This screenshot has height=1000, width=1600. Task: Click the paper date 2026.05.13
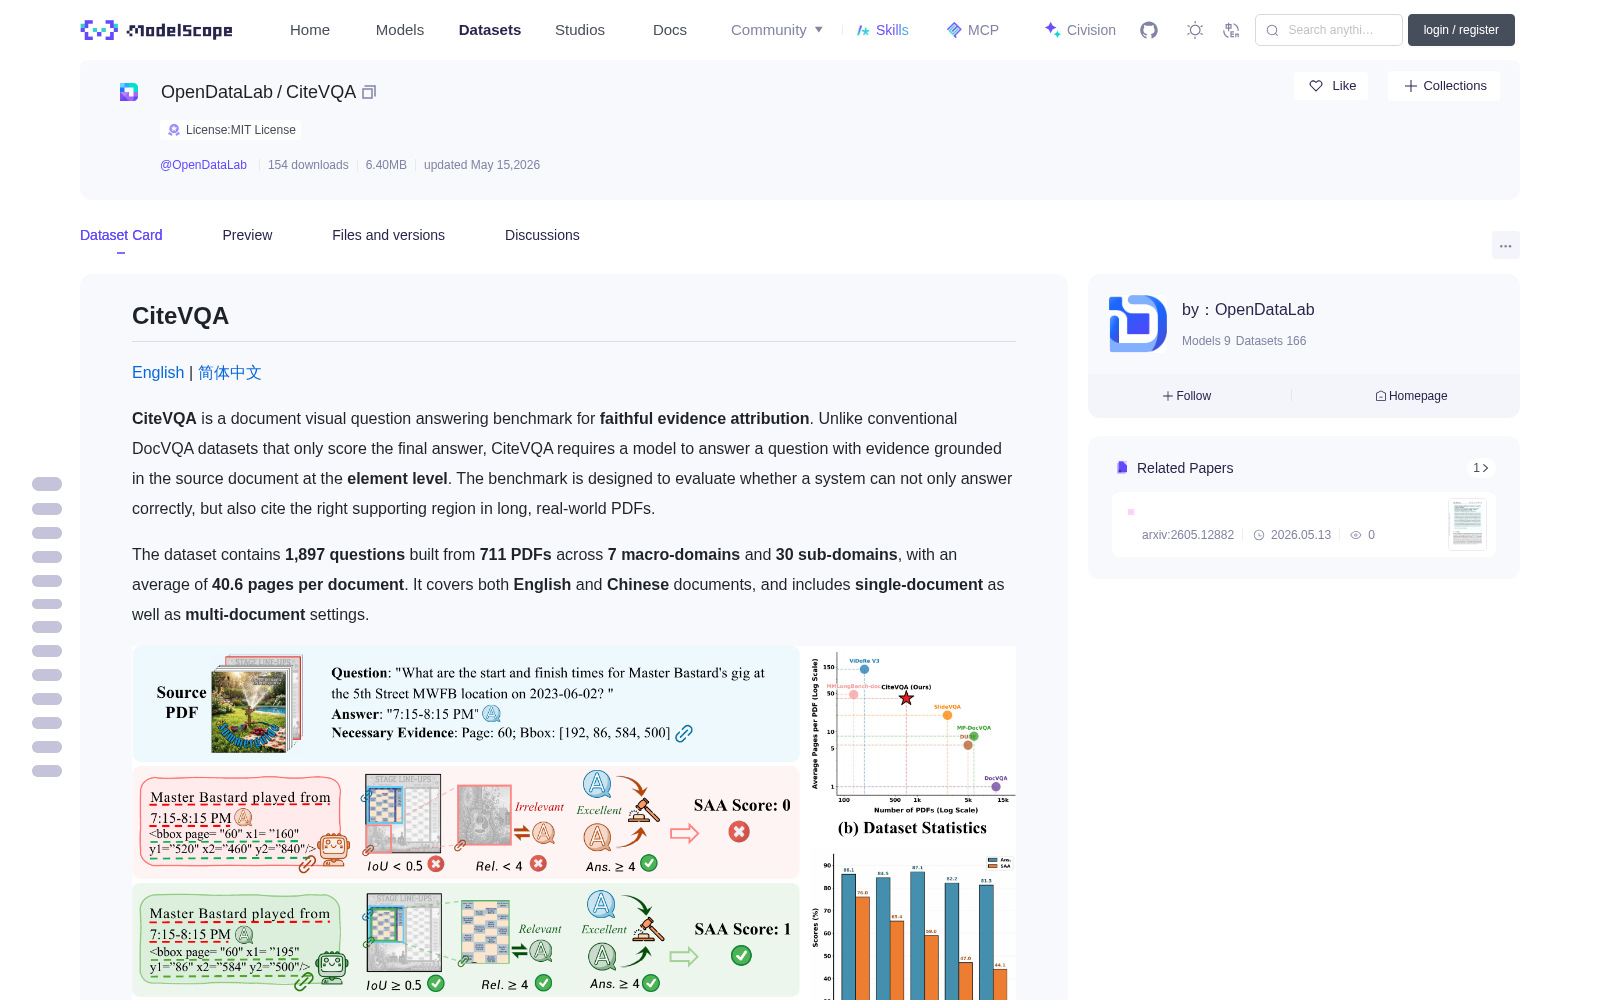click(x=1301, y=535)
